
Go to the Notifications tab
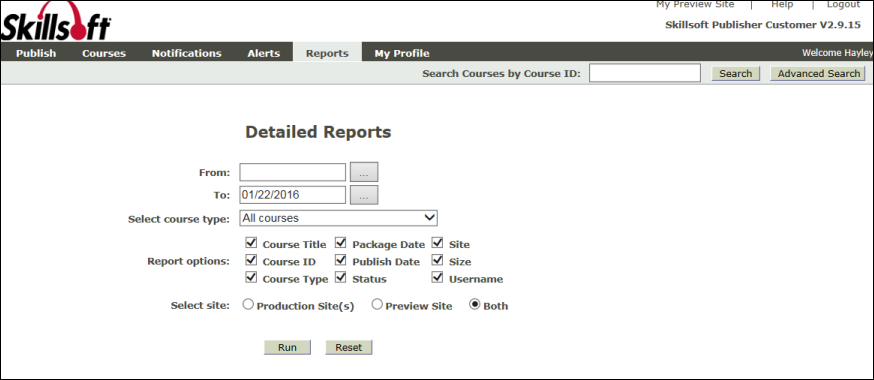[x=187, y=53]
